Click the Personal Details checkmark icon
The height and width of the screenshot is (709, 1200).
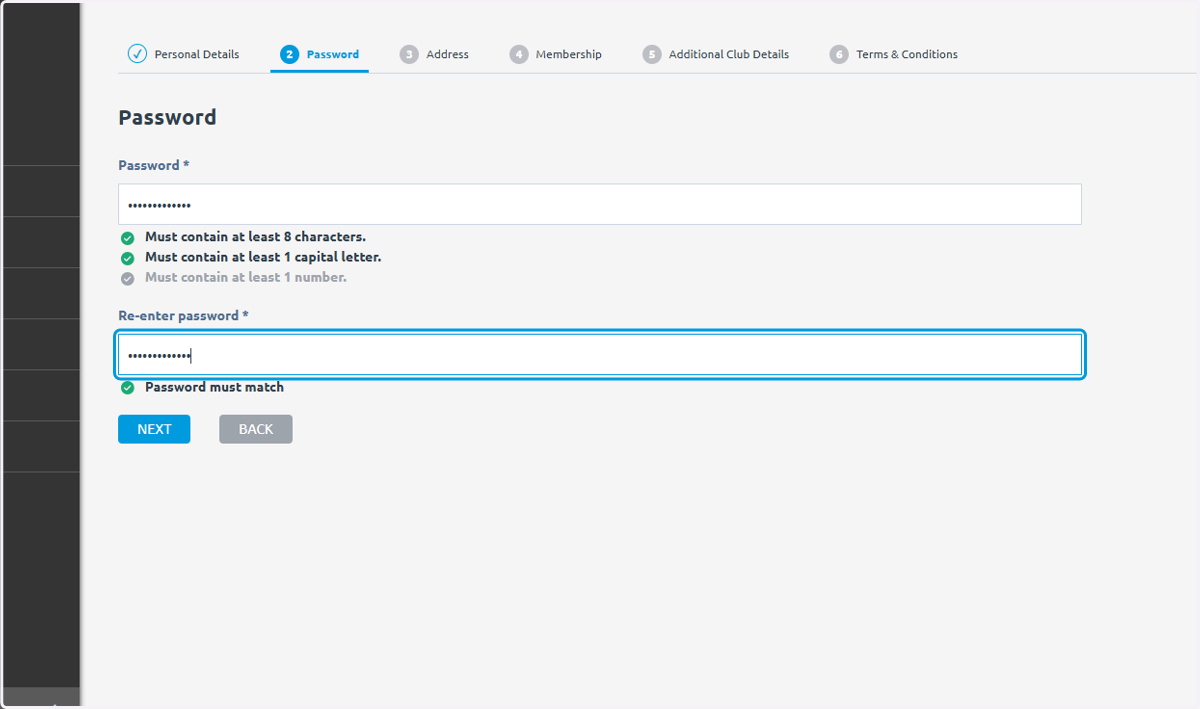click(x=137, y=54)
